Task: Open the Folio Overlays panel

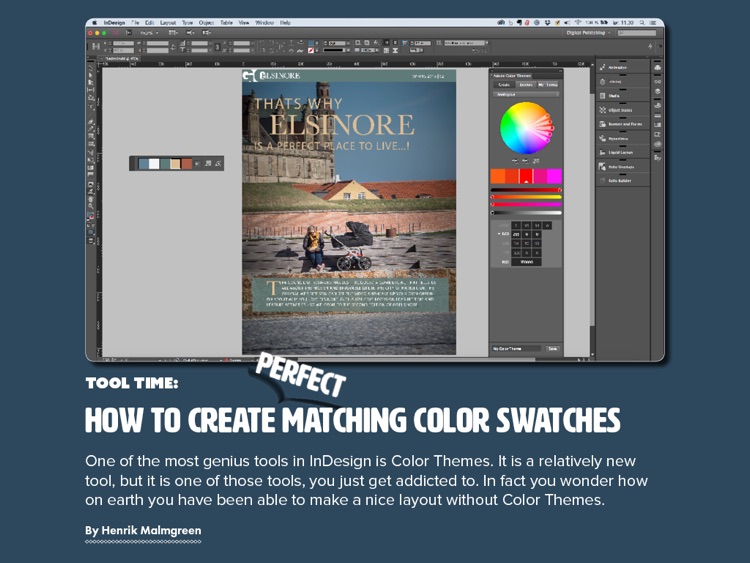Action: pyautogui.click(x=622, y=166)
